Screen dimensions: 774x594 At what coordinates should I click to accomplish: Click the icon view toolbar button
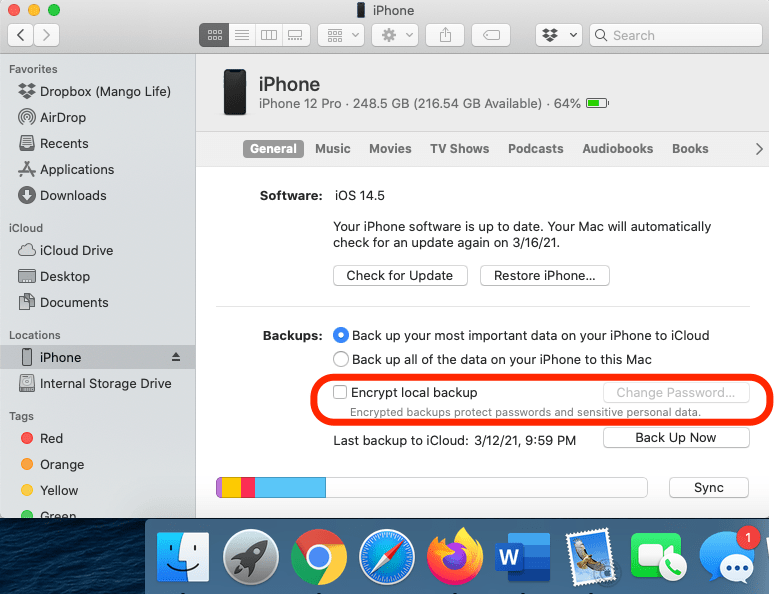(213, 35)
